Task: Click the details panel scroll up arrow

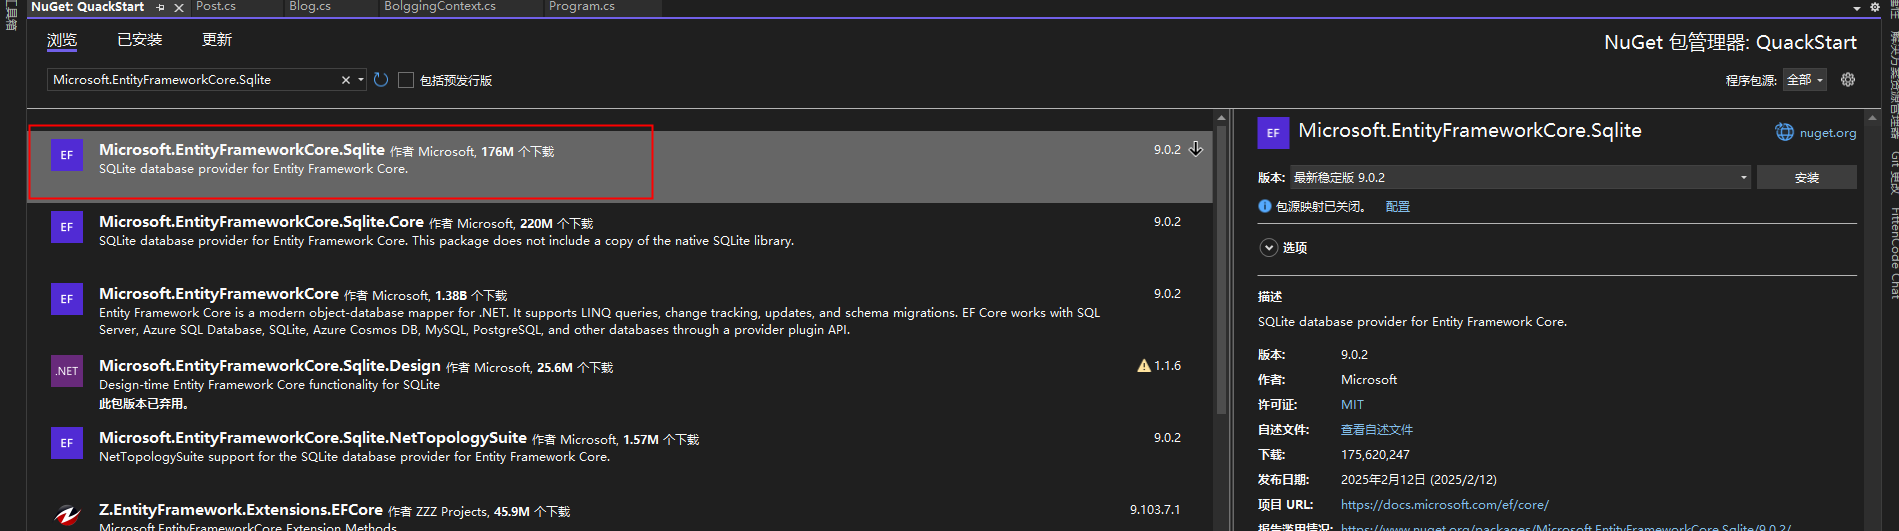Action: click(x=1871, y=118)
